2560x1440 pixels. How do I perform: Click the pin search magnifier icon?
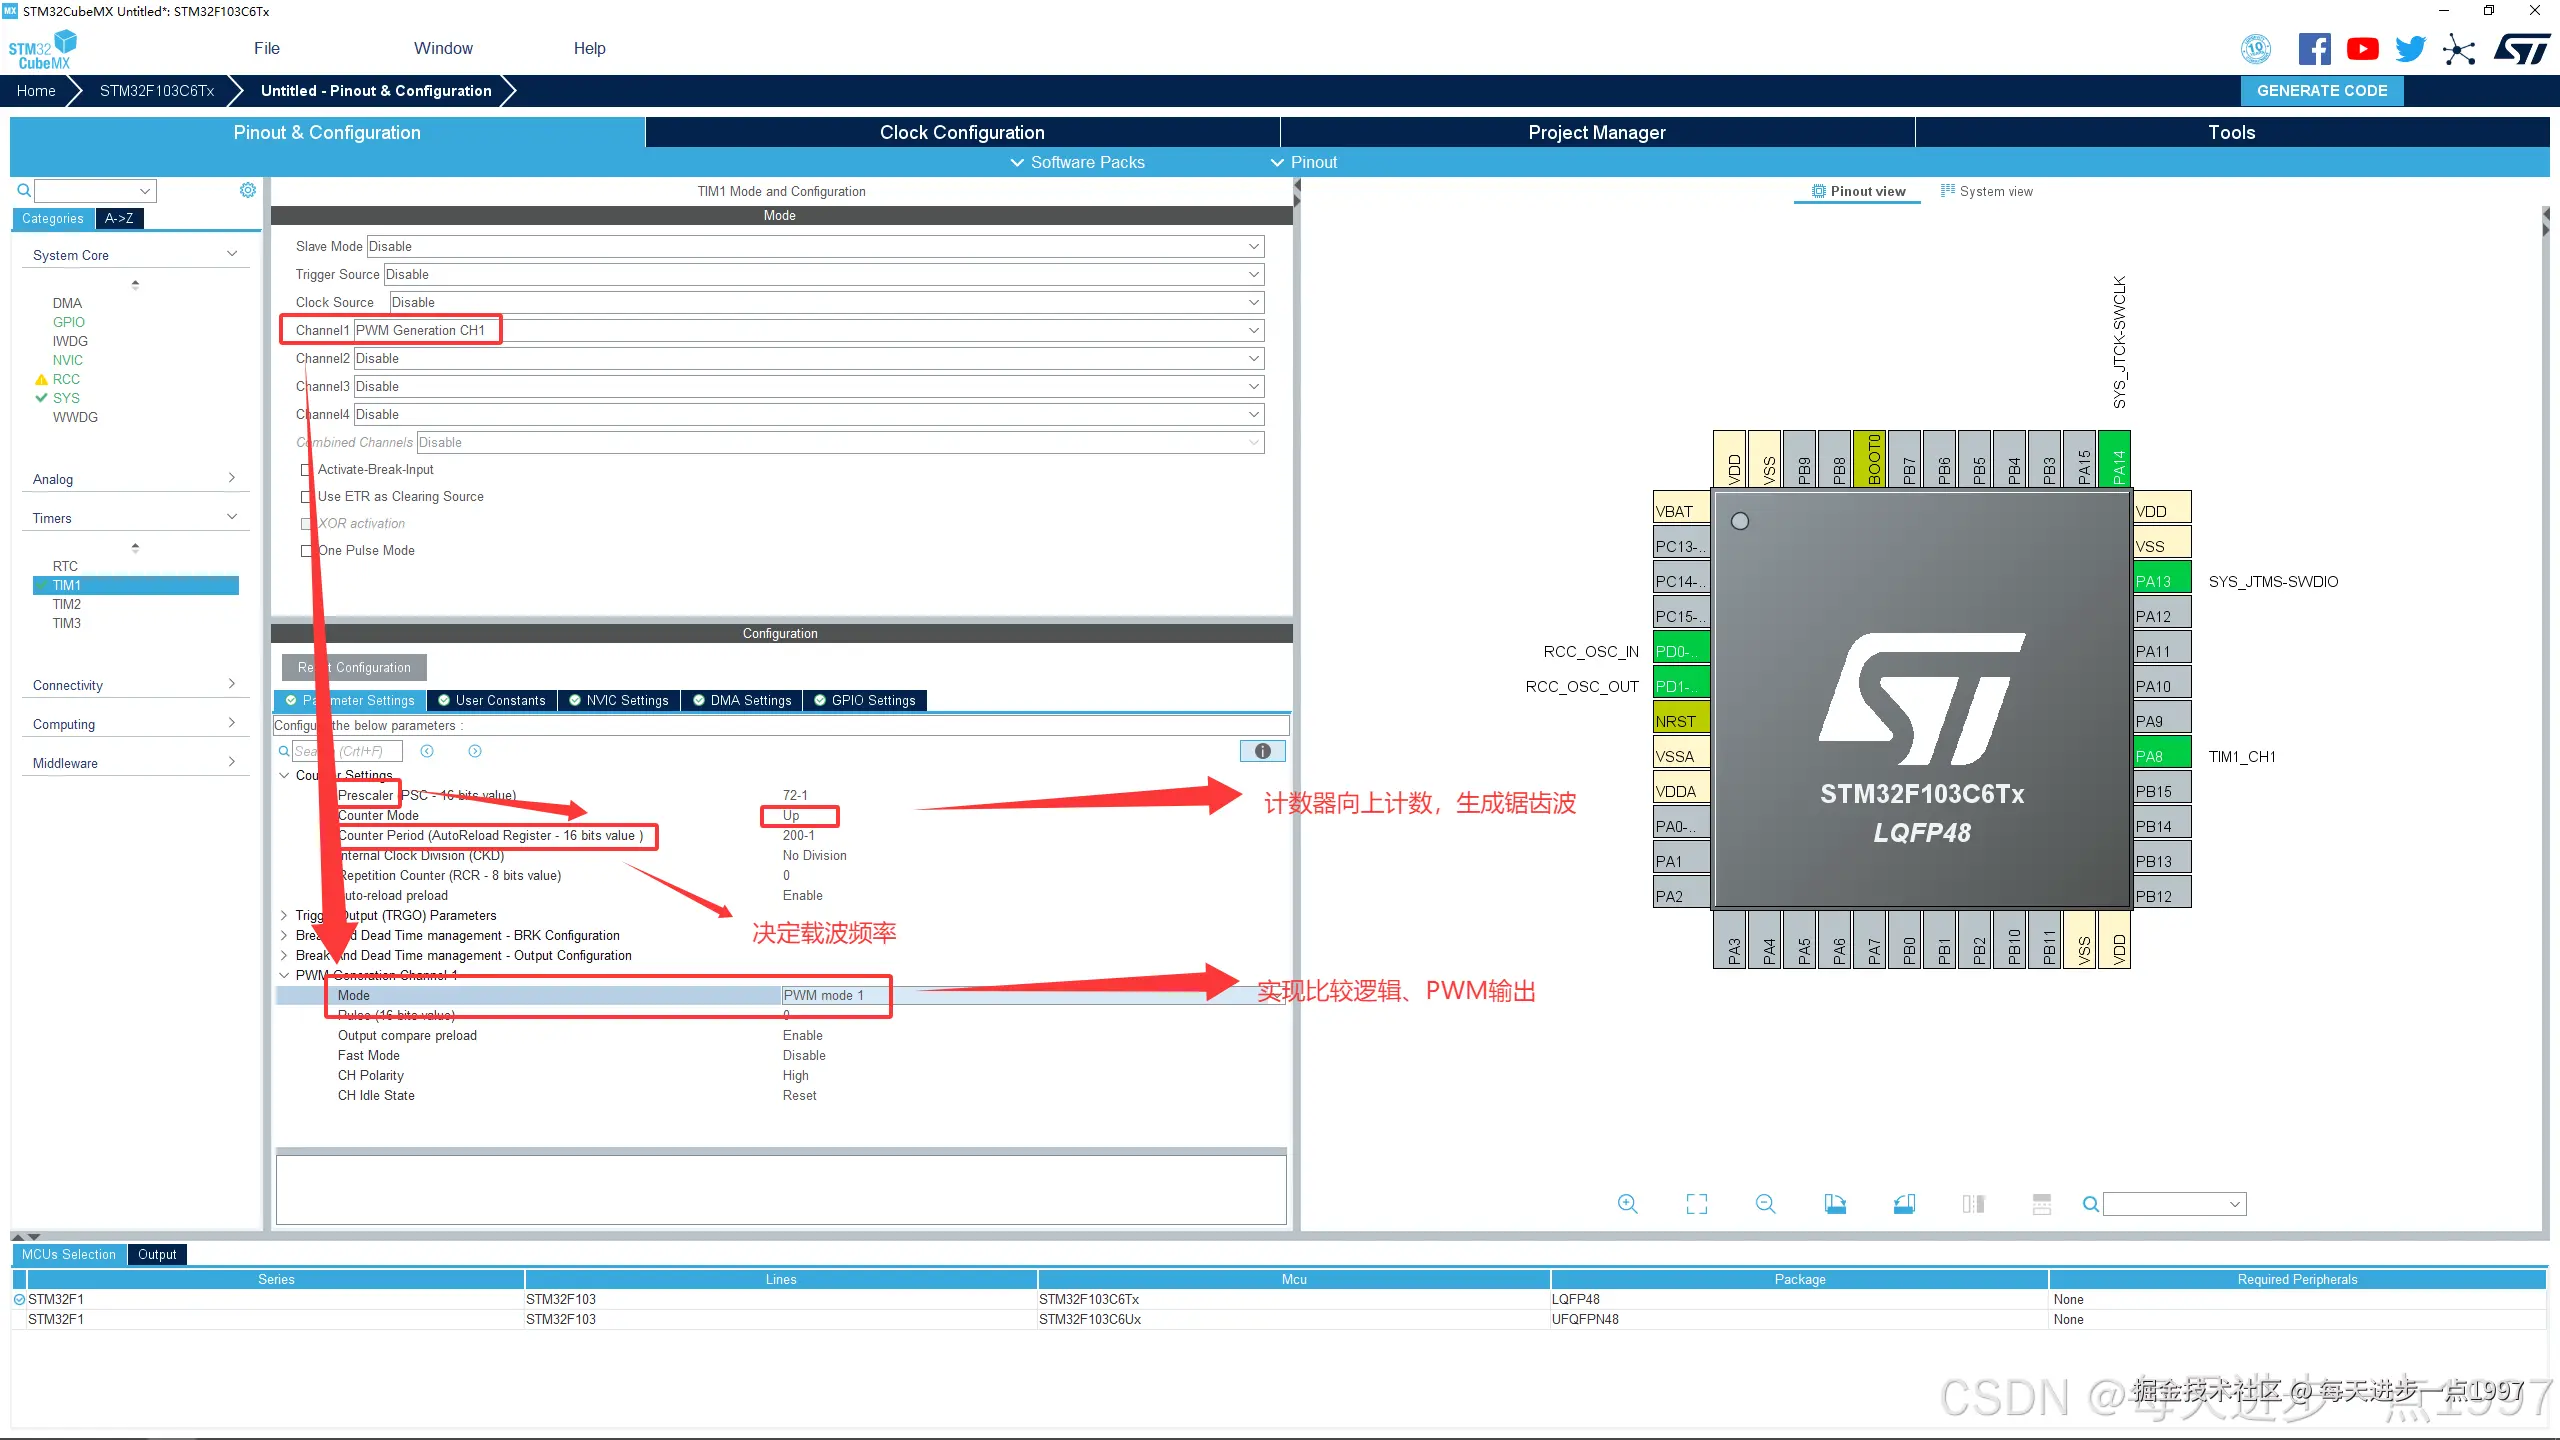tap(2090, 1204)
